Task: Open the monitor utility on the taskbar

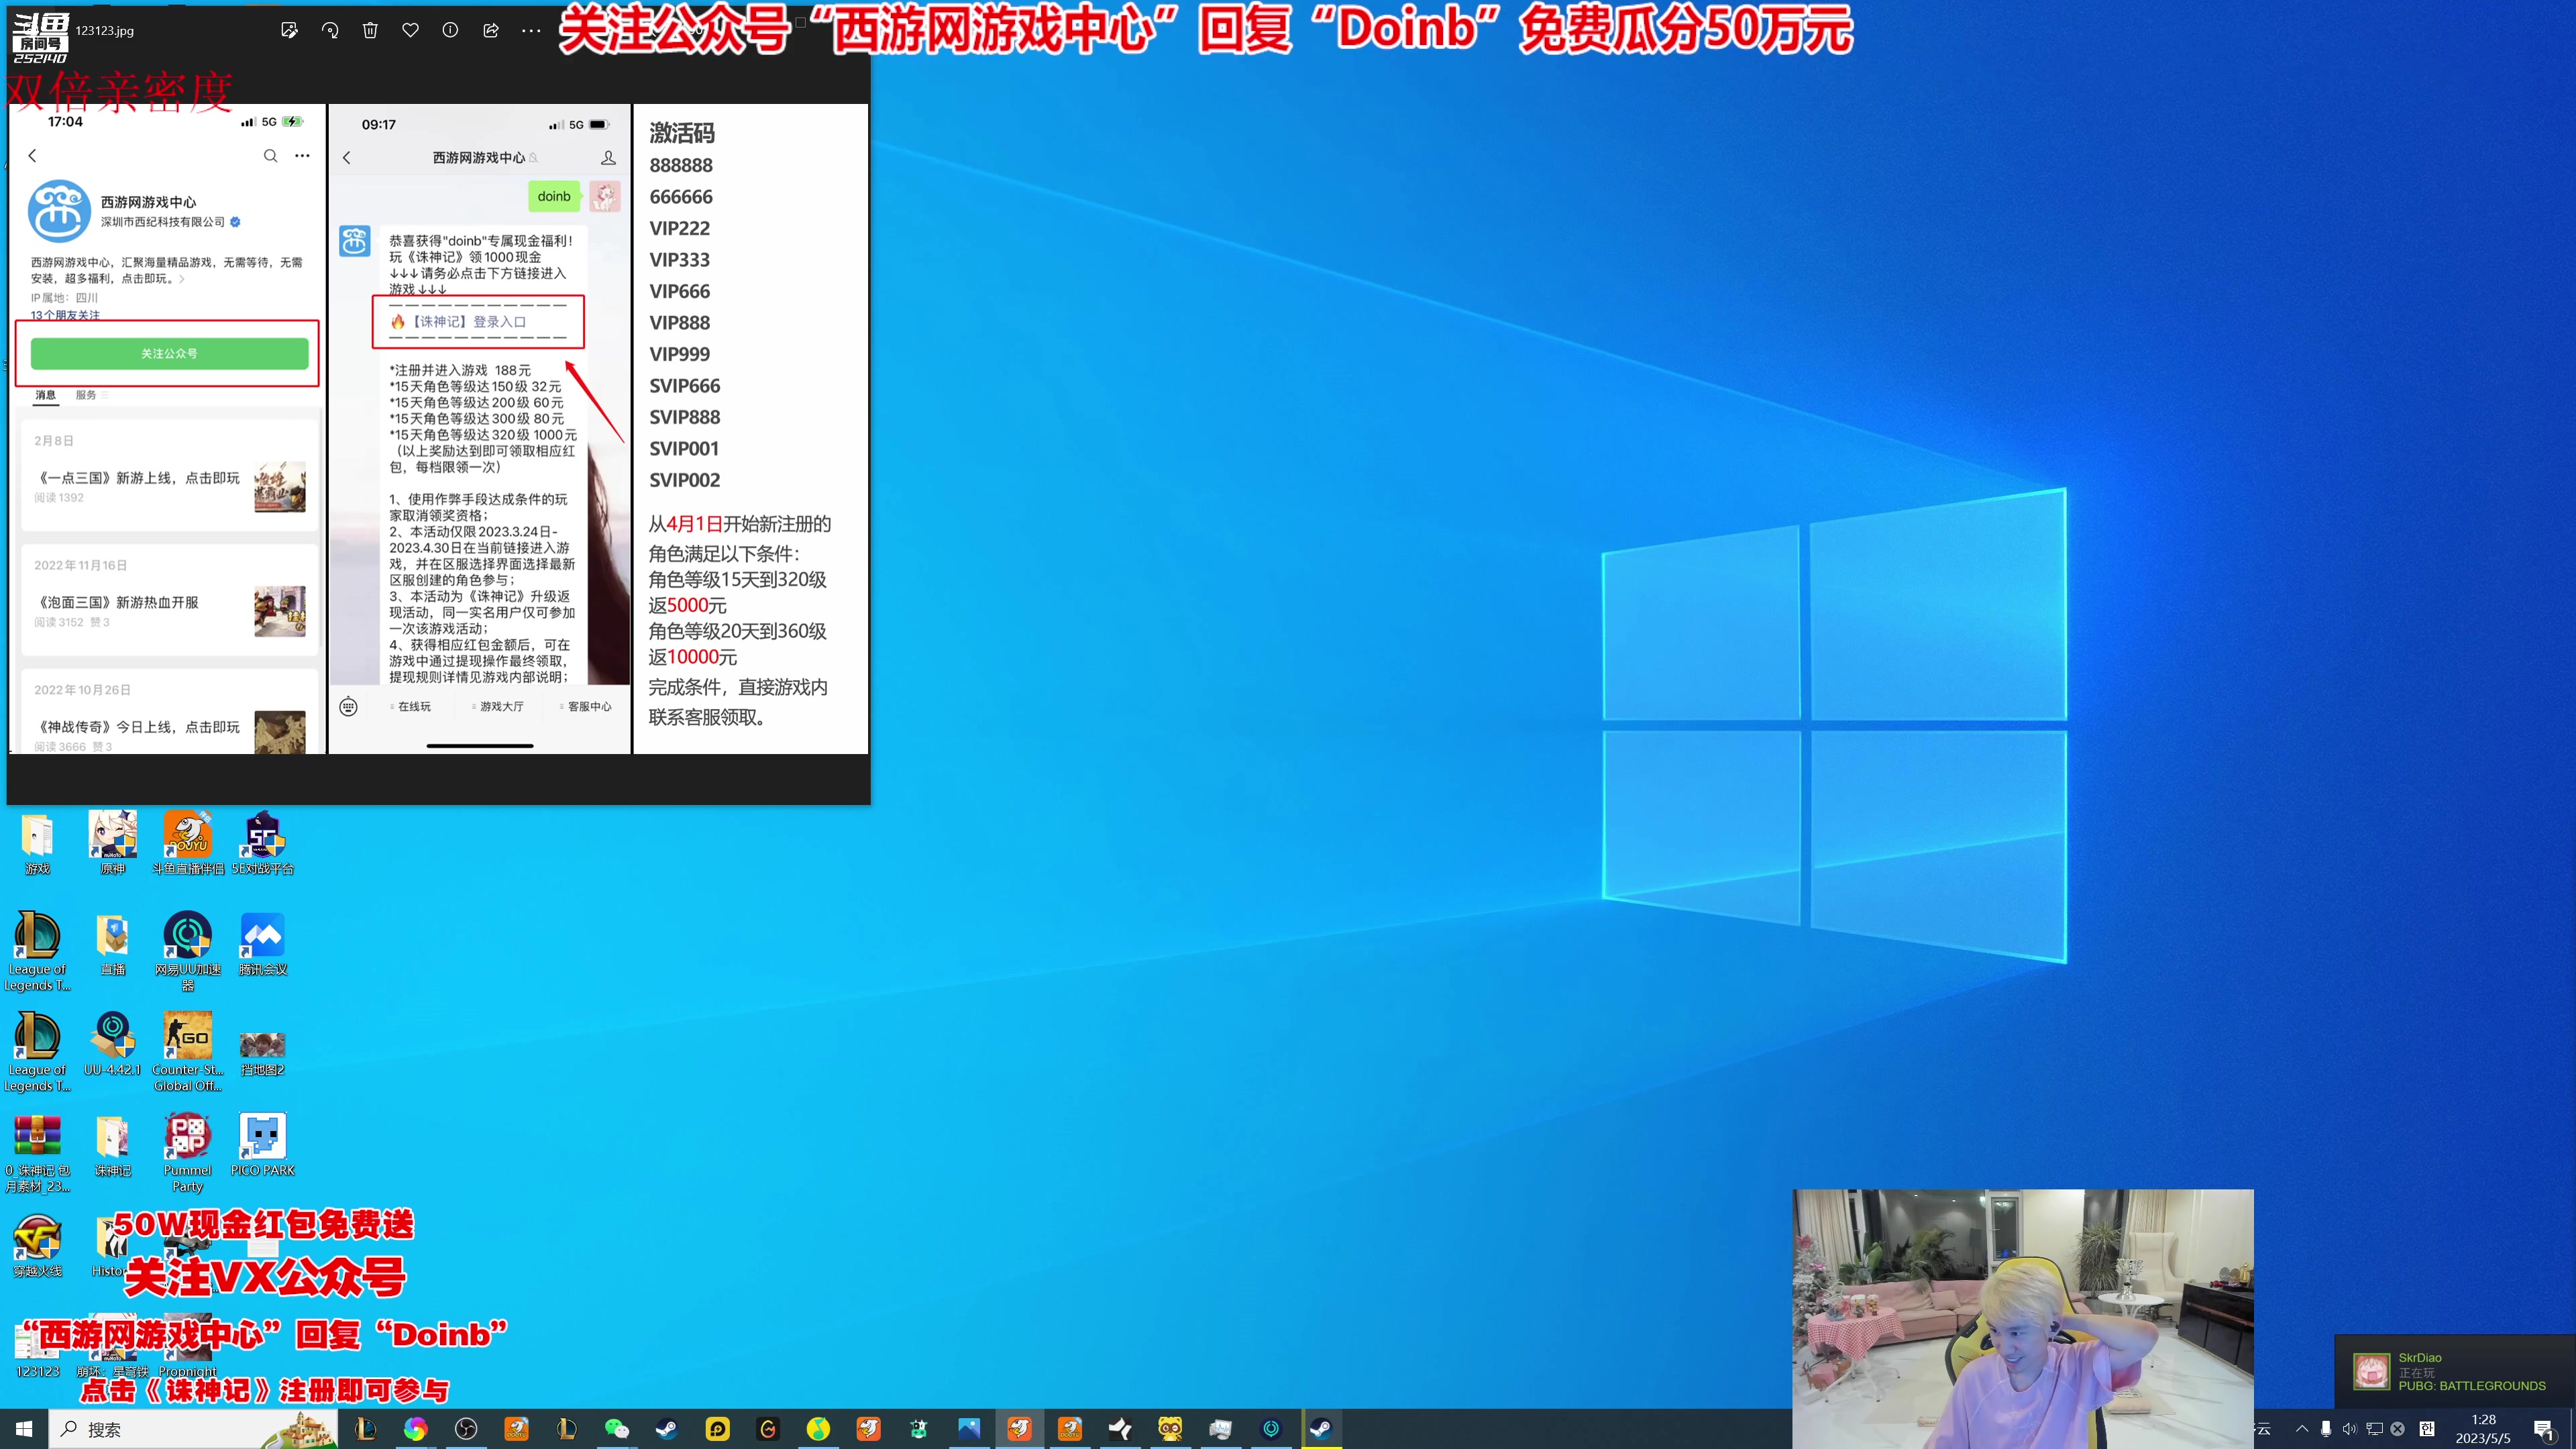Action: [1220, 1429]
